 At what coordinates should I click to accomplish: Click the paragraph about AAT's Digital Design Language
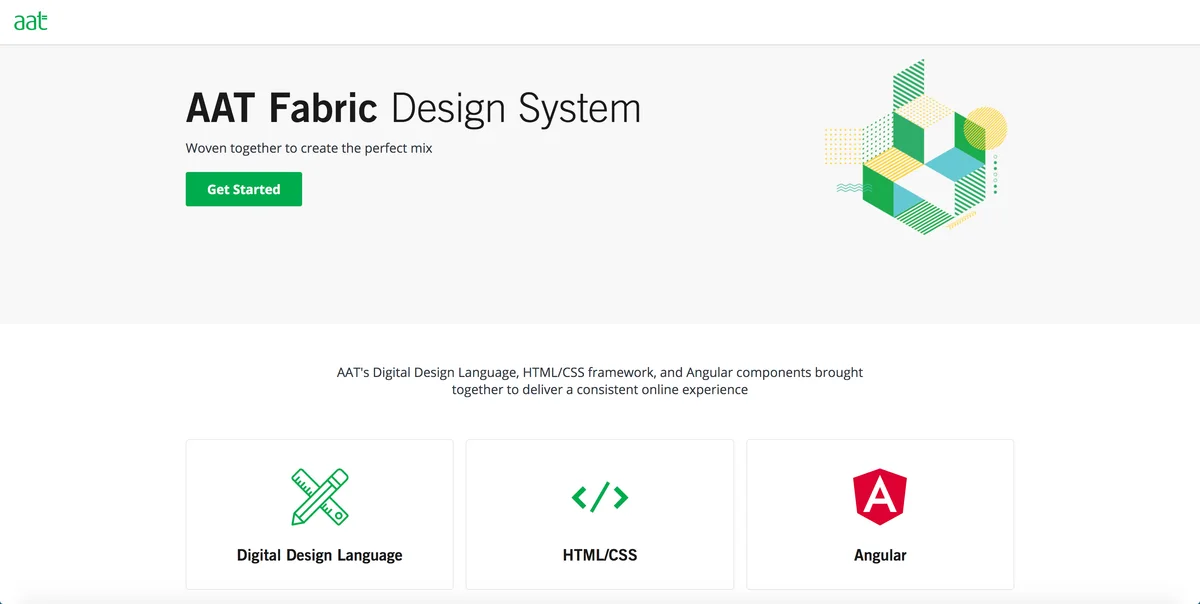600,381
